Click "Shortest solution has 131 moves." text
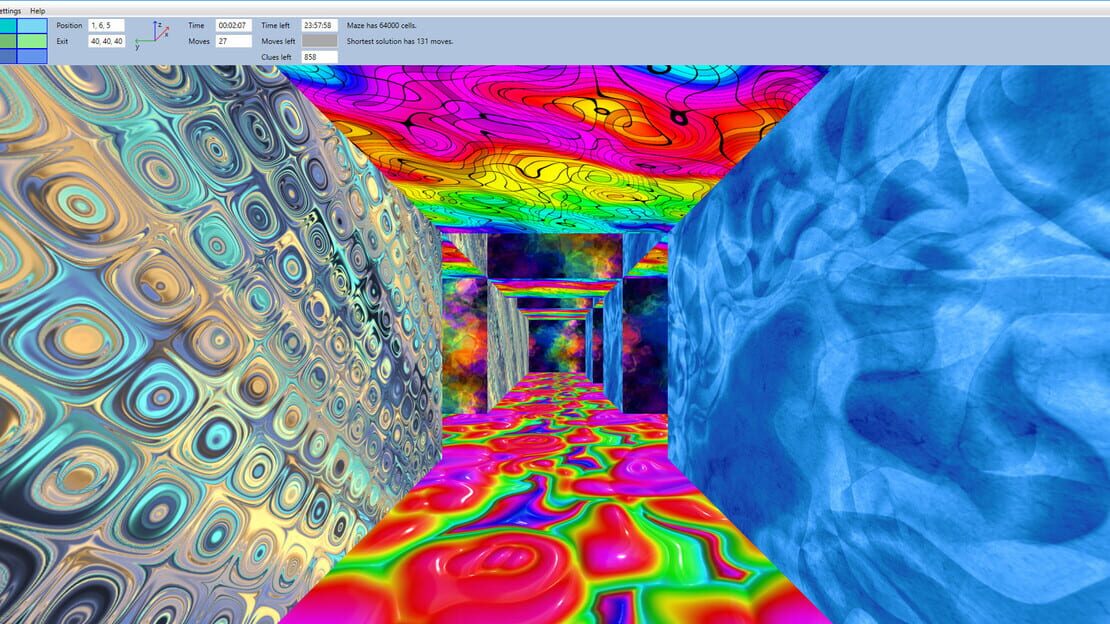 click(400, 41)
